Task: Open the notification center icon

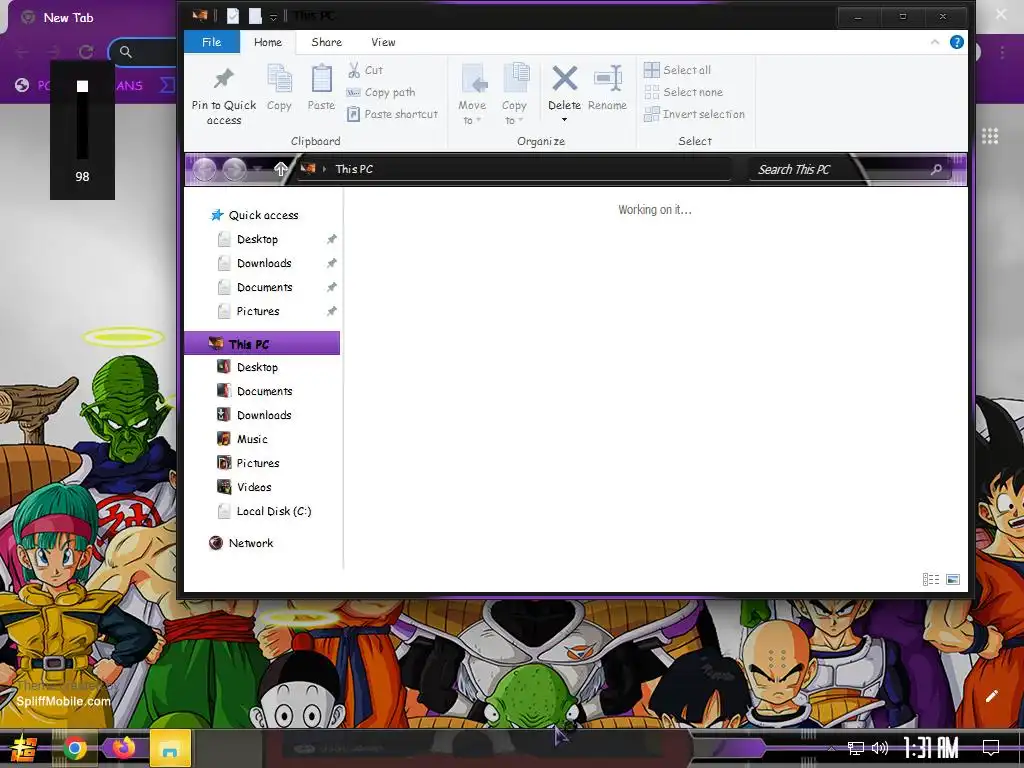Action: pos(991,747)
